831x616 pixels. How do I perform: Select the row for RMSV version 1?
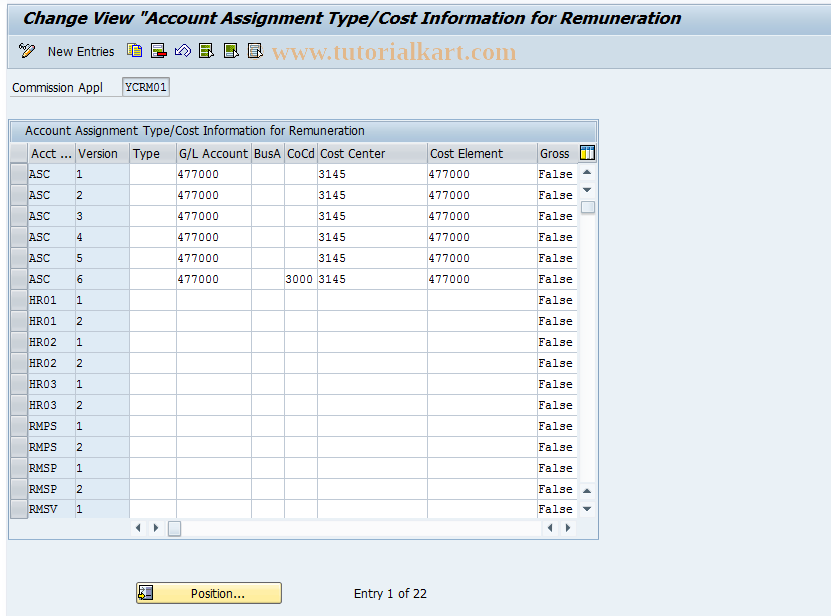coord(17,509)
